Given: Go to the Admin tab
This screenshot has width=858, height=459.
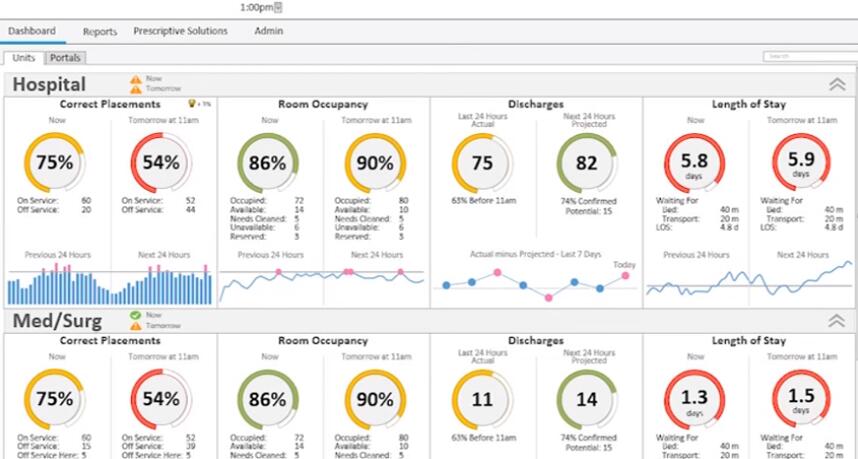Looking at the screenshot, I should point(269,31).
